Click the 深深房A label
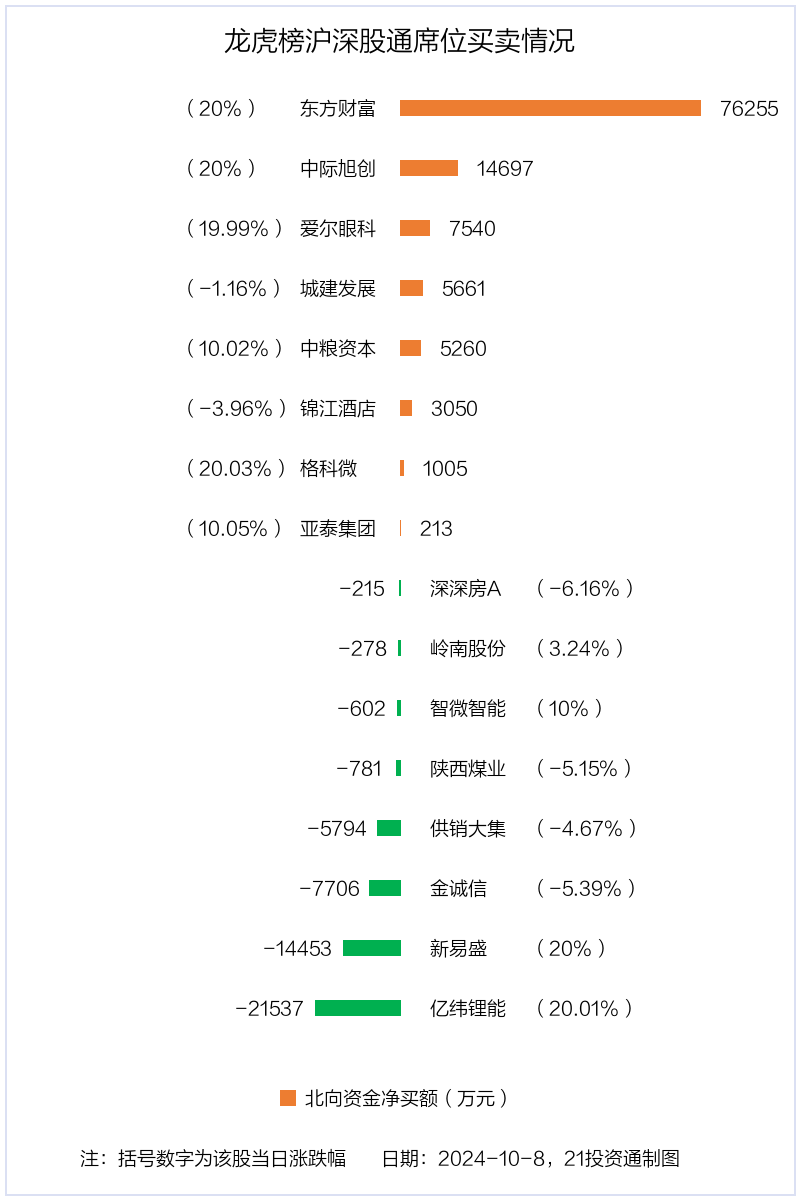Screen dimensions: 800x1200 pyautogui.click(x=465, y=588)
